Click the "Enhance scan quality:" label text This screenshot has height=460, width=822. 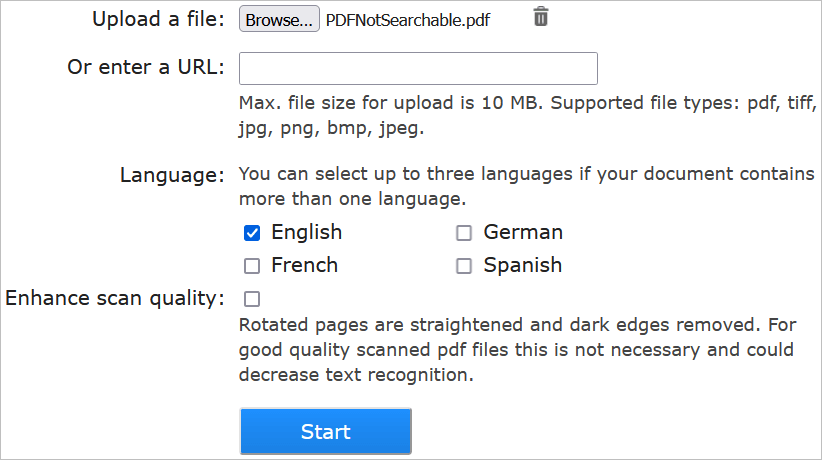click(115, 298)
